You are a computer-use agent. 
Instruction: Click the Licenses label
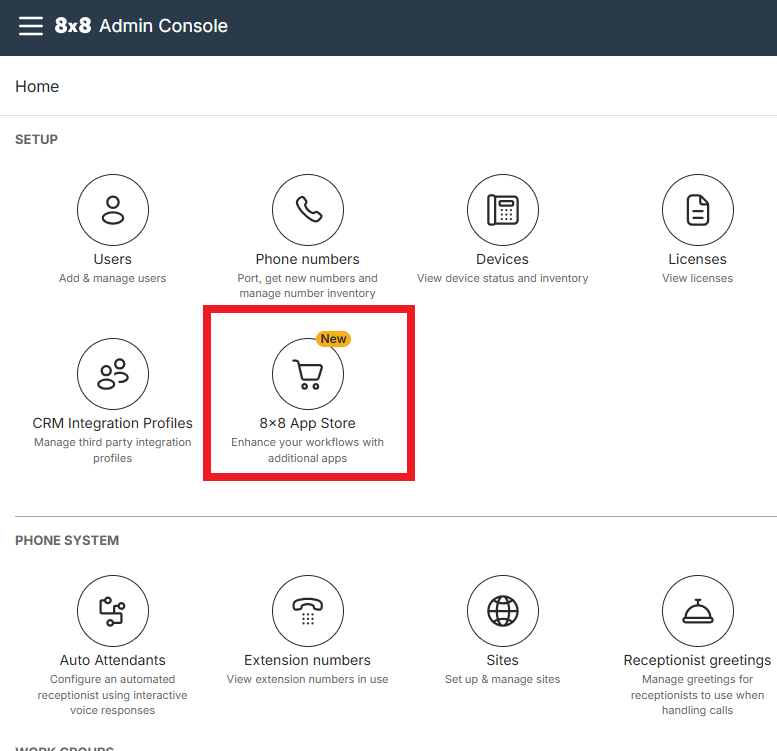point(697,259)
